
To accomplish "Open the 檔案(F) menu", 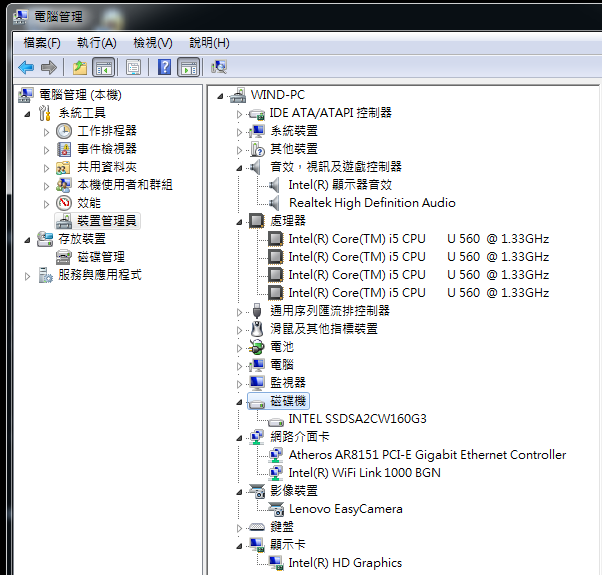I will coord(42,43).
